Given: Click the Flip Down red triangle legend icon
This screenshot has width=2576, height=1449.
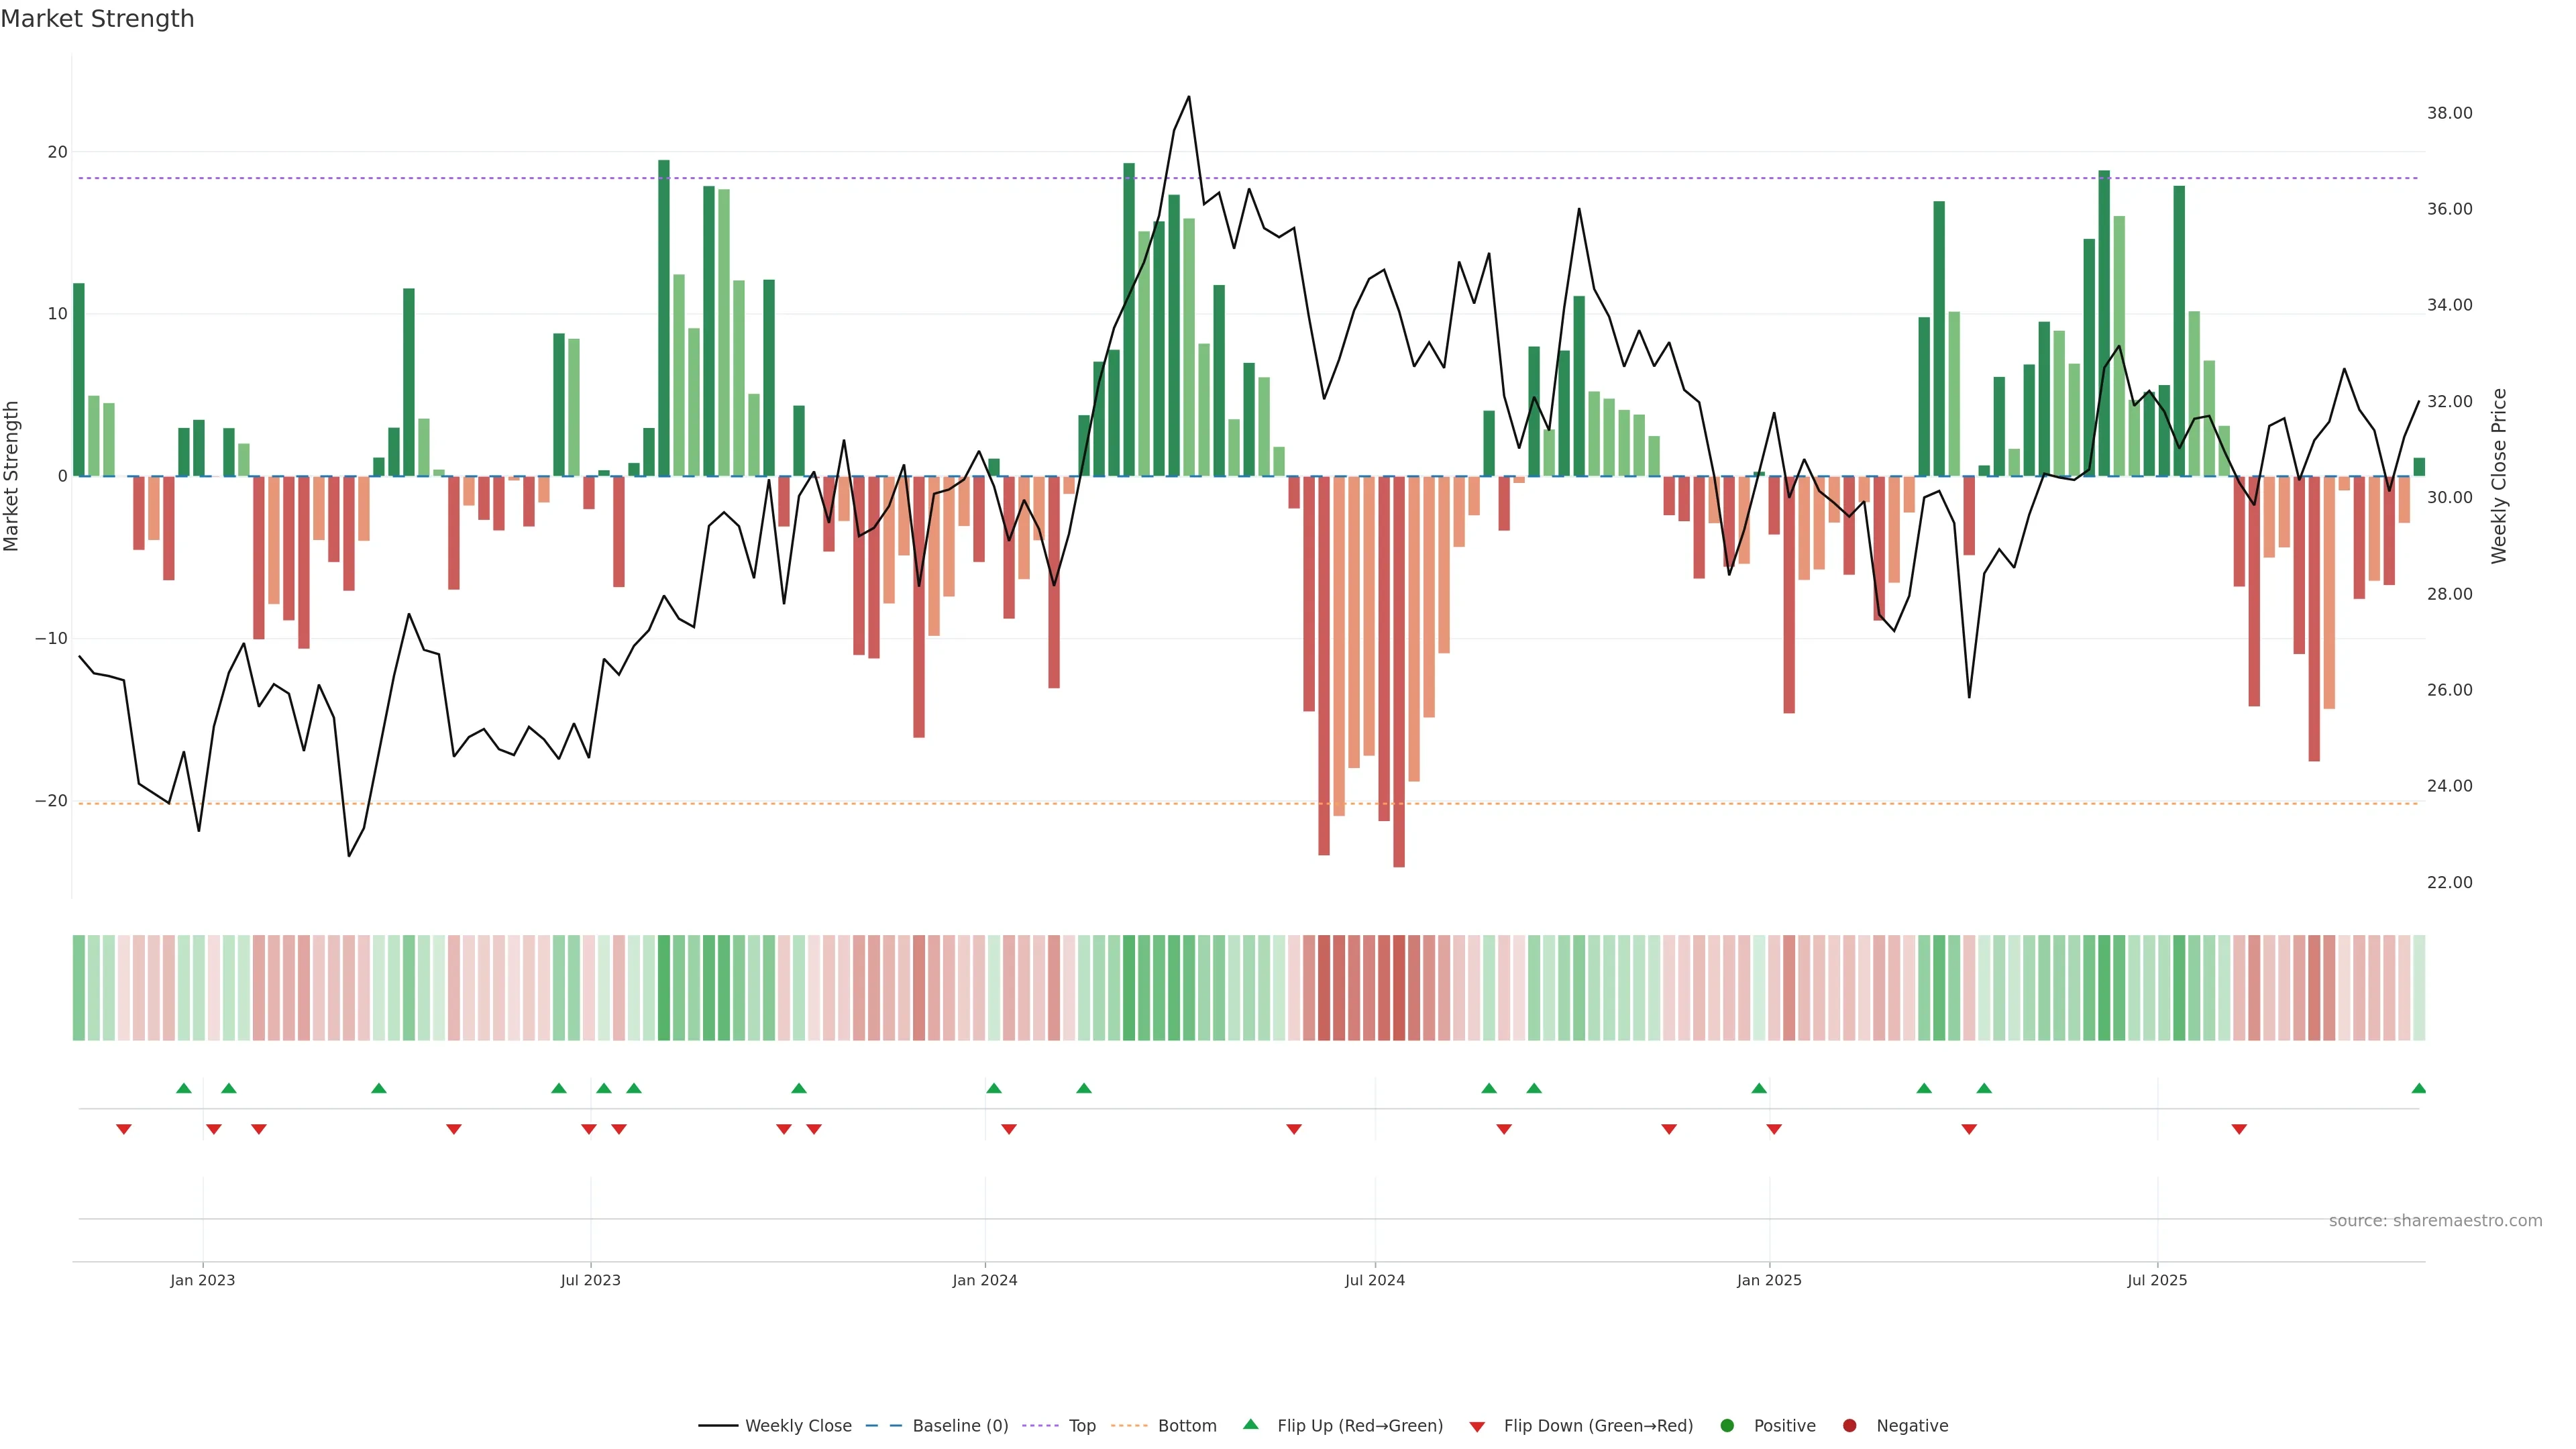Looking at the screenshot, I should pos(1477,1426).
